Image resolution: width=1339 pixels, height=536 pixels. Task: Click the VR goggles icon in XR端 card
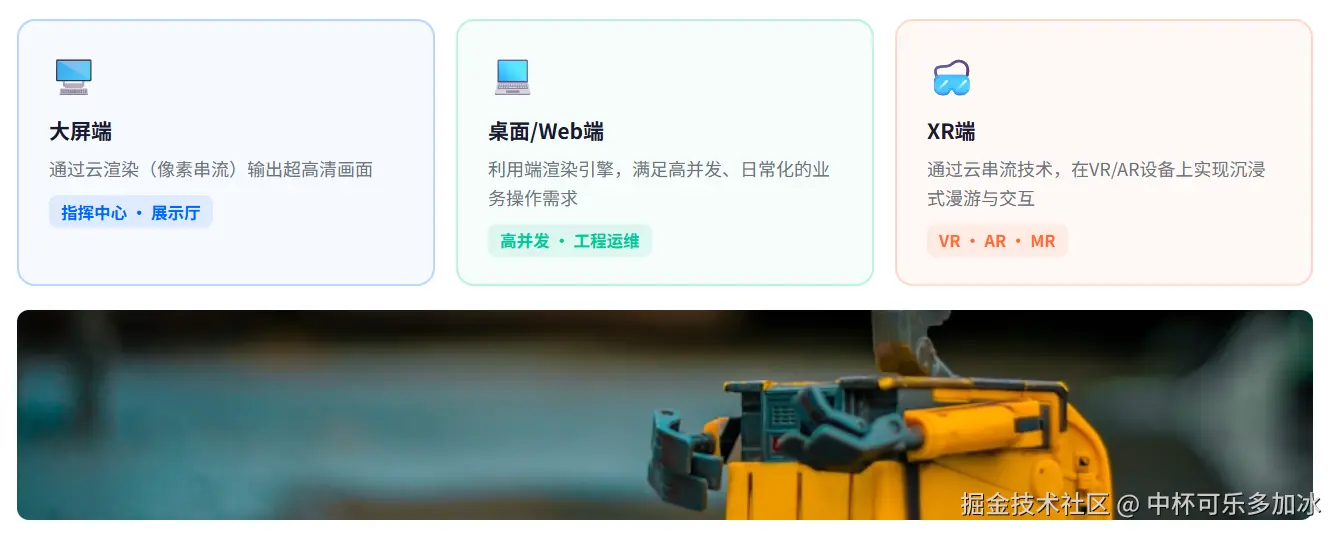click(951, 78)
